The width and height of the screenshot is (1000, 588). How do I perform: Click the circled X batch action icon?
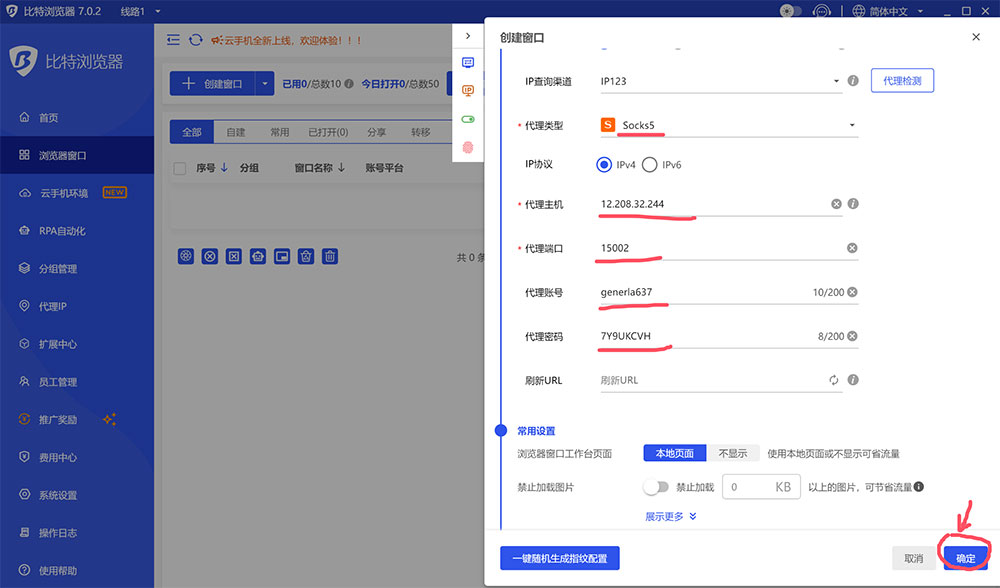pos(210,256)
